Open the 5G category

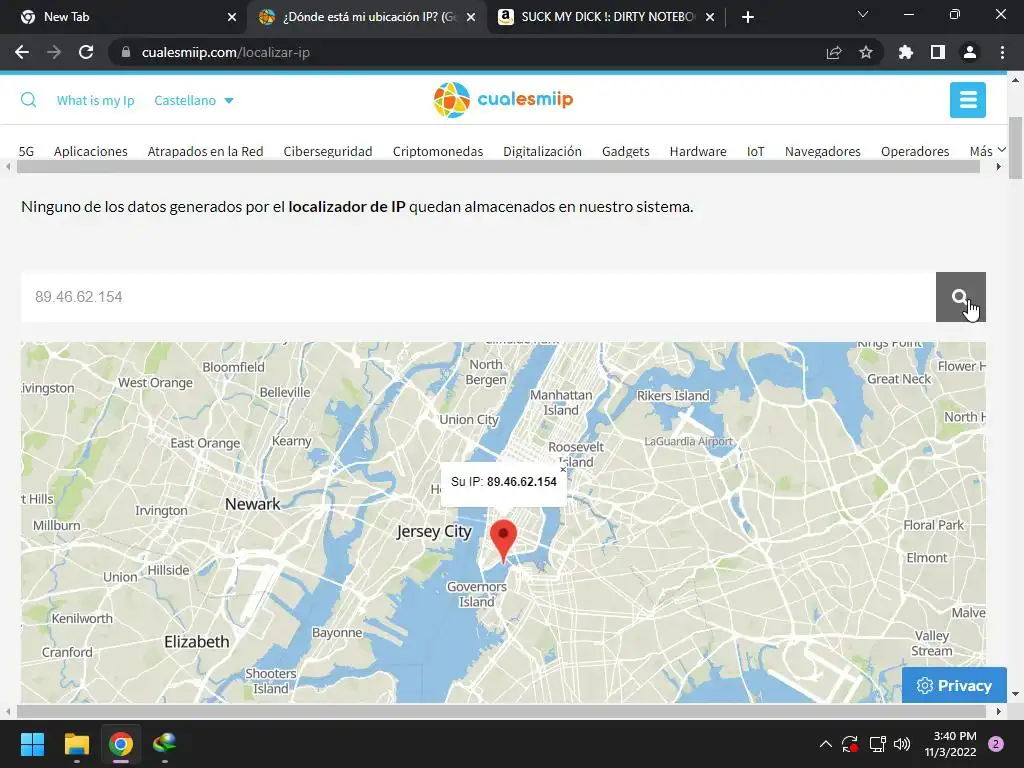tap(26, 152)
